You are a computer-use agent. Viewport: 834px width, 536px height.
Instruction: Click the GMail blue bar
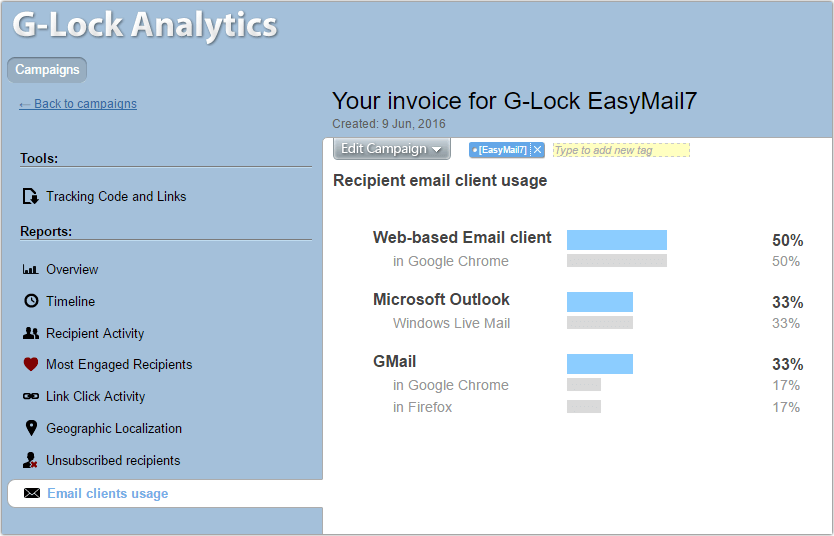(599, 364)
